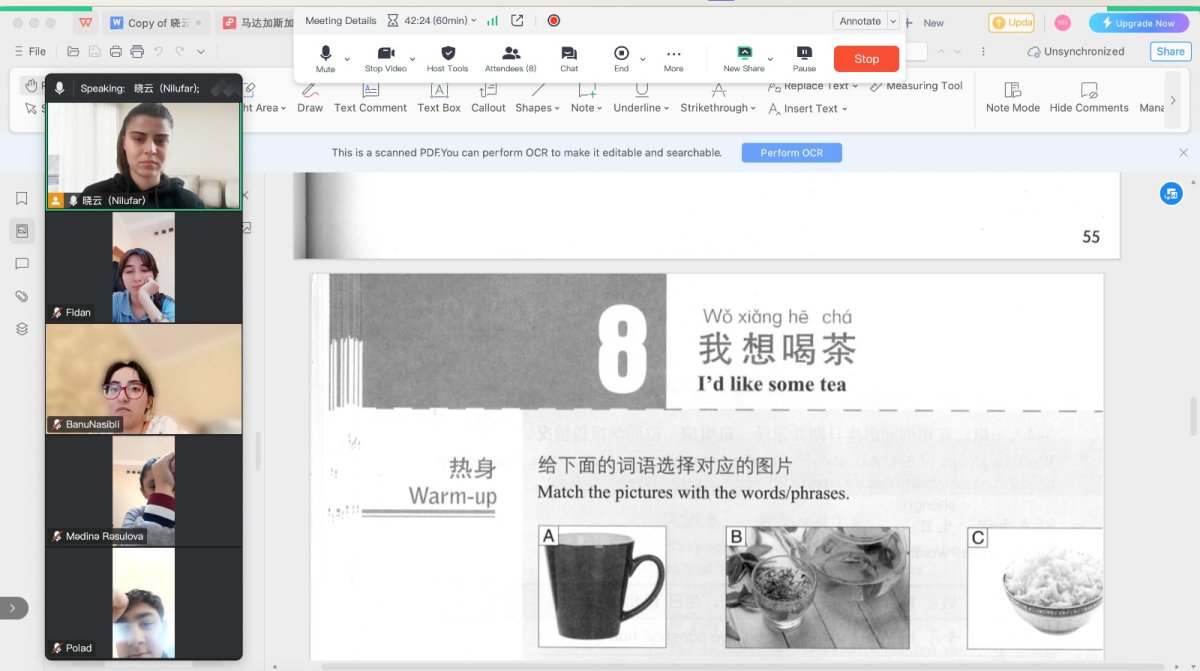Open Host Tools shield icon
The height and width of the screenshot is (671, 1200).
tap(448, 53)
